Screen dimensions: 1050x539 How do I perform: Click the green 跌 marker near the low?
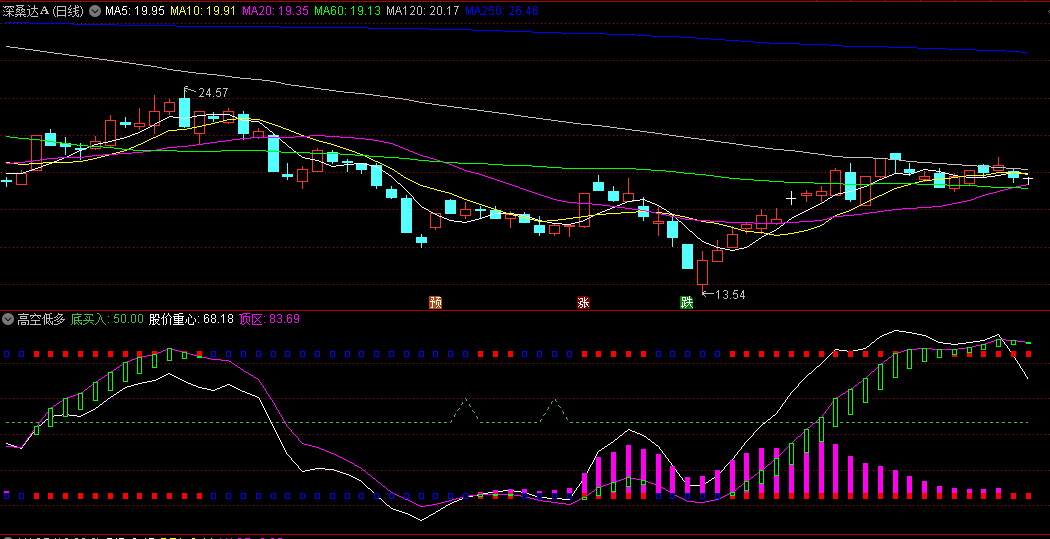point(686,302)
